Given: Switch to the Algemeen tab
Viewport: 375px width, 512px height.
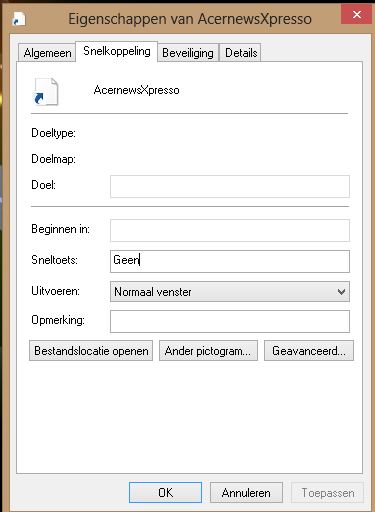Looking at the screenshot, I should click(x=47, y=53).
